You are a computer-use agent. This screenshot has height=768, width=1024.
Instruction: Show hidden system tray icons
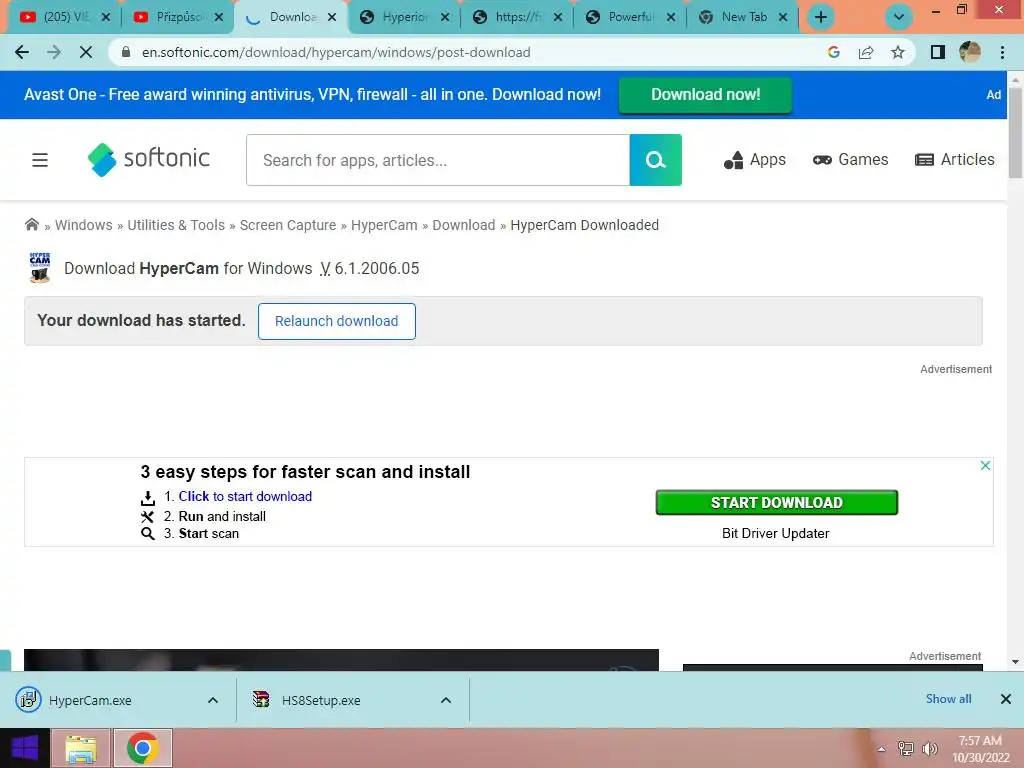[881, 749]
